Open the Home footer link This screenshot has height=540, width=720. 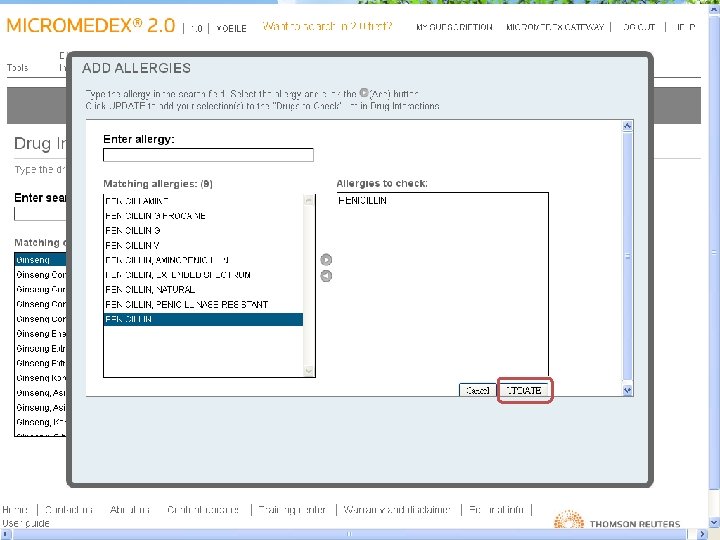(x=15, y=509)
